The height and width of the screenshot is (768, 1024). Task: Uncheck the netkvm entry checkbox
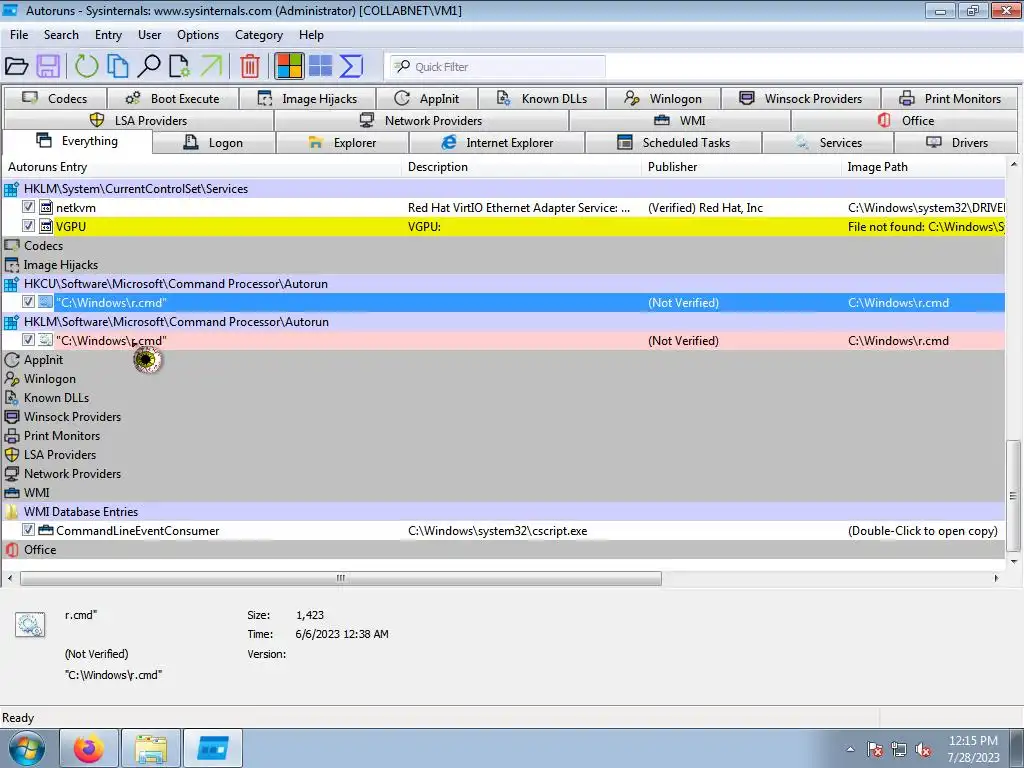coord(28,207)
